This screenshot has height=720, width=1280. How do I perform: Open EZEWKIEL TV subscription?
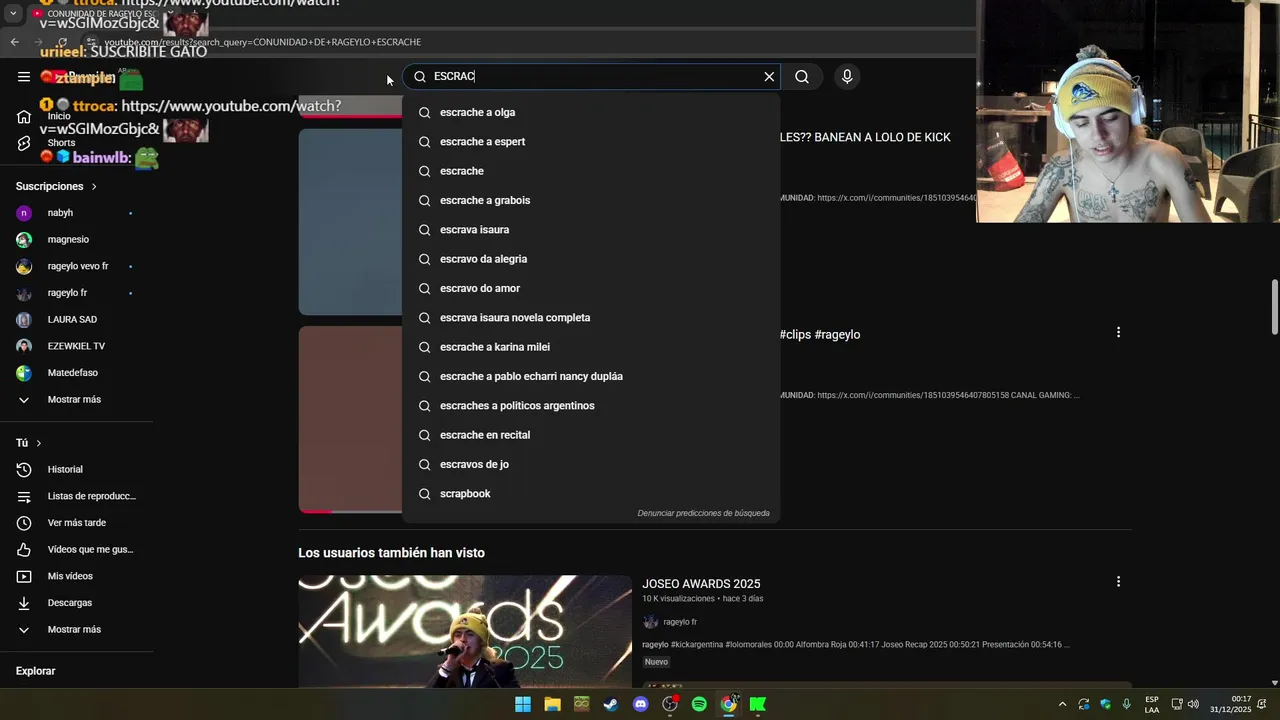click(75, 346)
